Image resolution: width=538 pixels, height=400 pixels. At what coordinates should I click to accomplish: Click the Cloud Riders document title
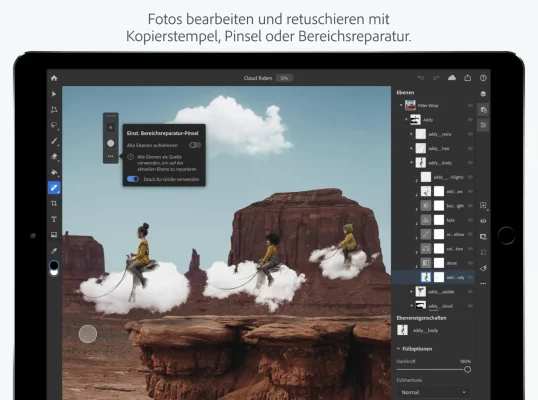coord(258,78)
